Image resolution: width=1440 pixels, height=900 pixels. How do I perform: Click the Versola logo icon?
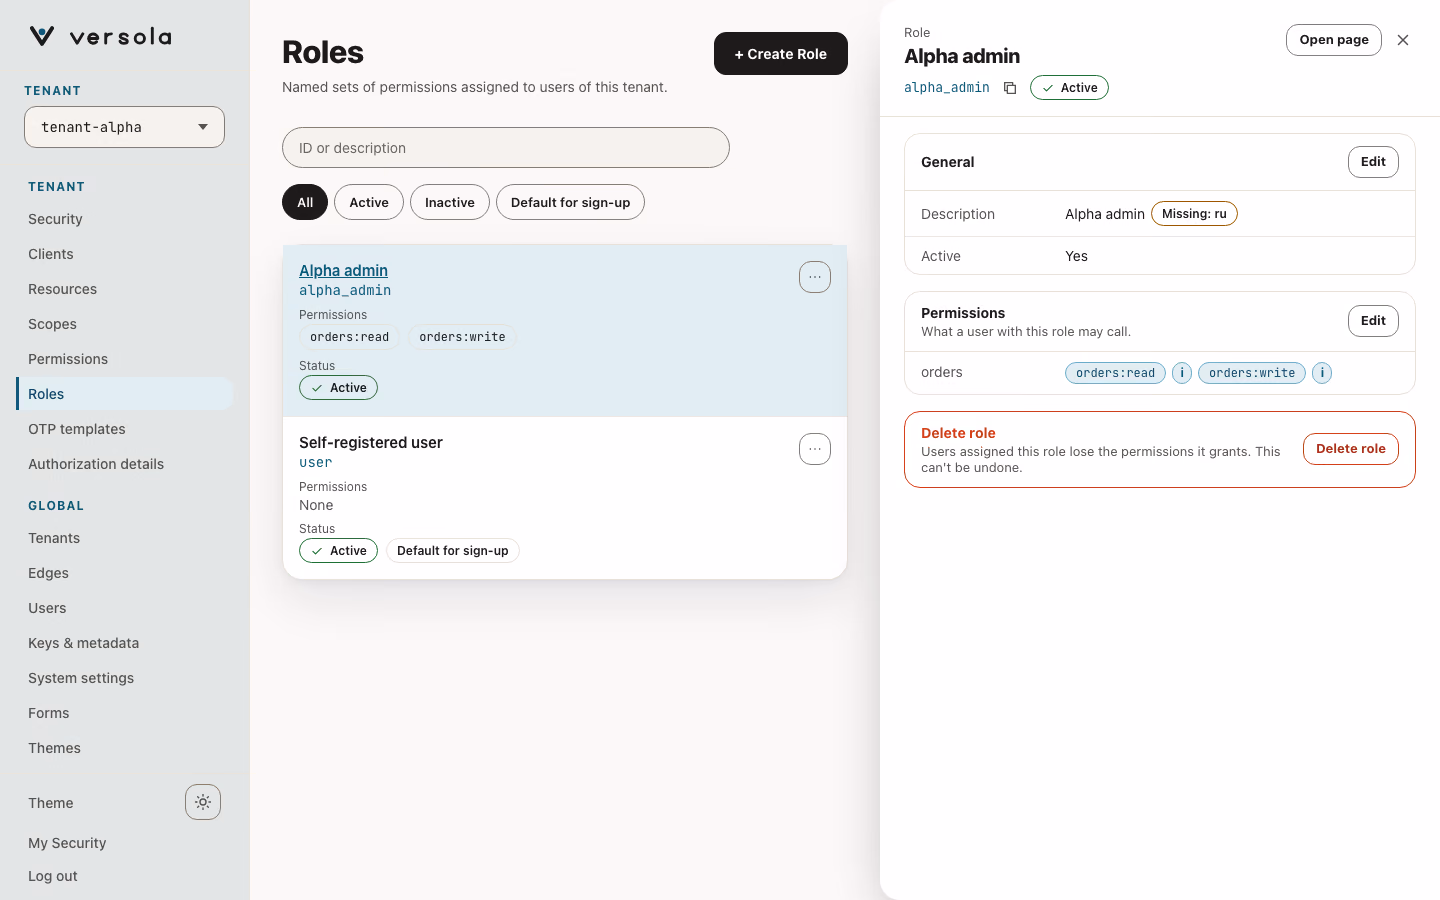coord(42,37)
